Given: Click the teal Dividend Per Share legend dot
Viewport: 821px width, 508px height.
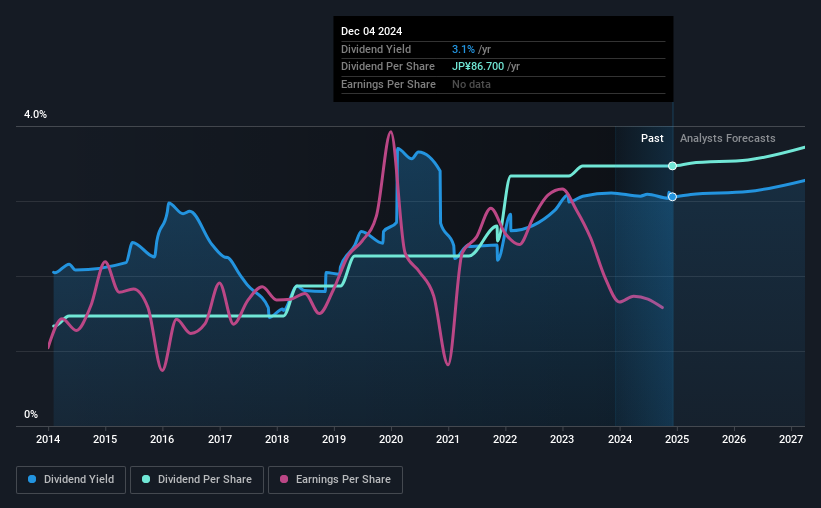Looking at the screenshot, I should tap(146, 479).
